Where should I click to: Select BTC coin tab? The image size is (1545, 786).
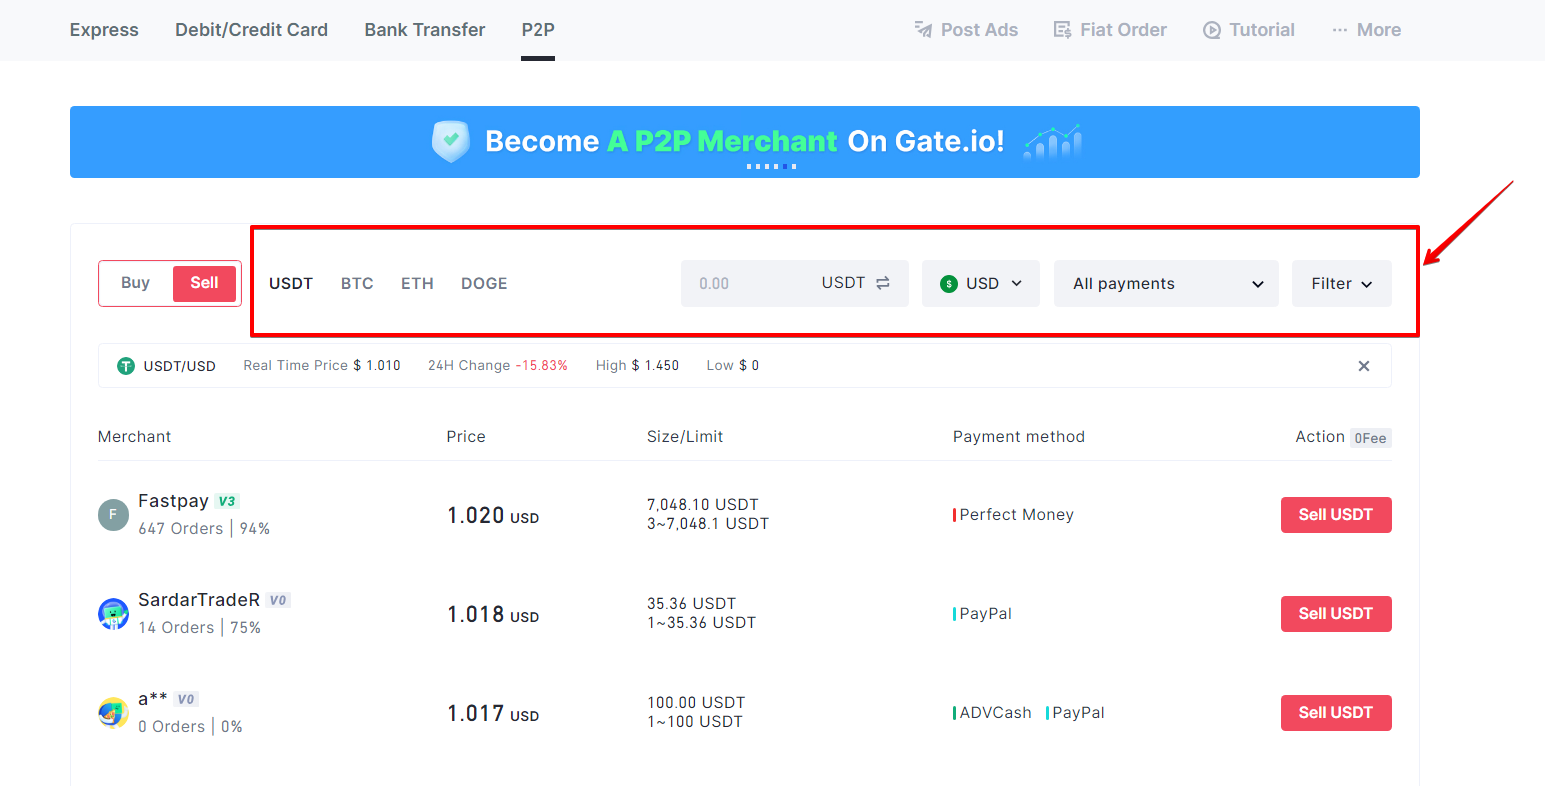[x=357, y=284]
